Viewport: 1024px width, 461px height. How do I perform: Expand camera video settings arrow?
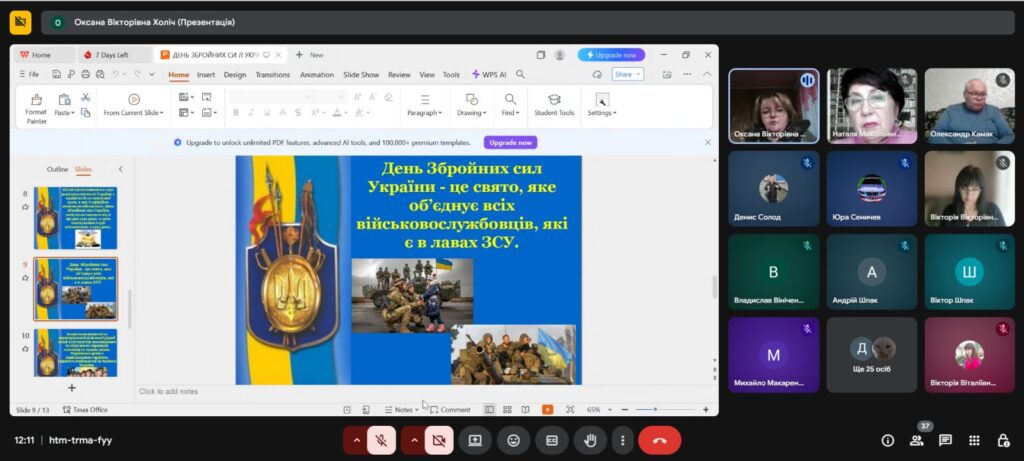(x=413, y=440)
